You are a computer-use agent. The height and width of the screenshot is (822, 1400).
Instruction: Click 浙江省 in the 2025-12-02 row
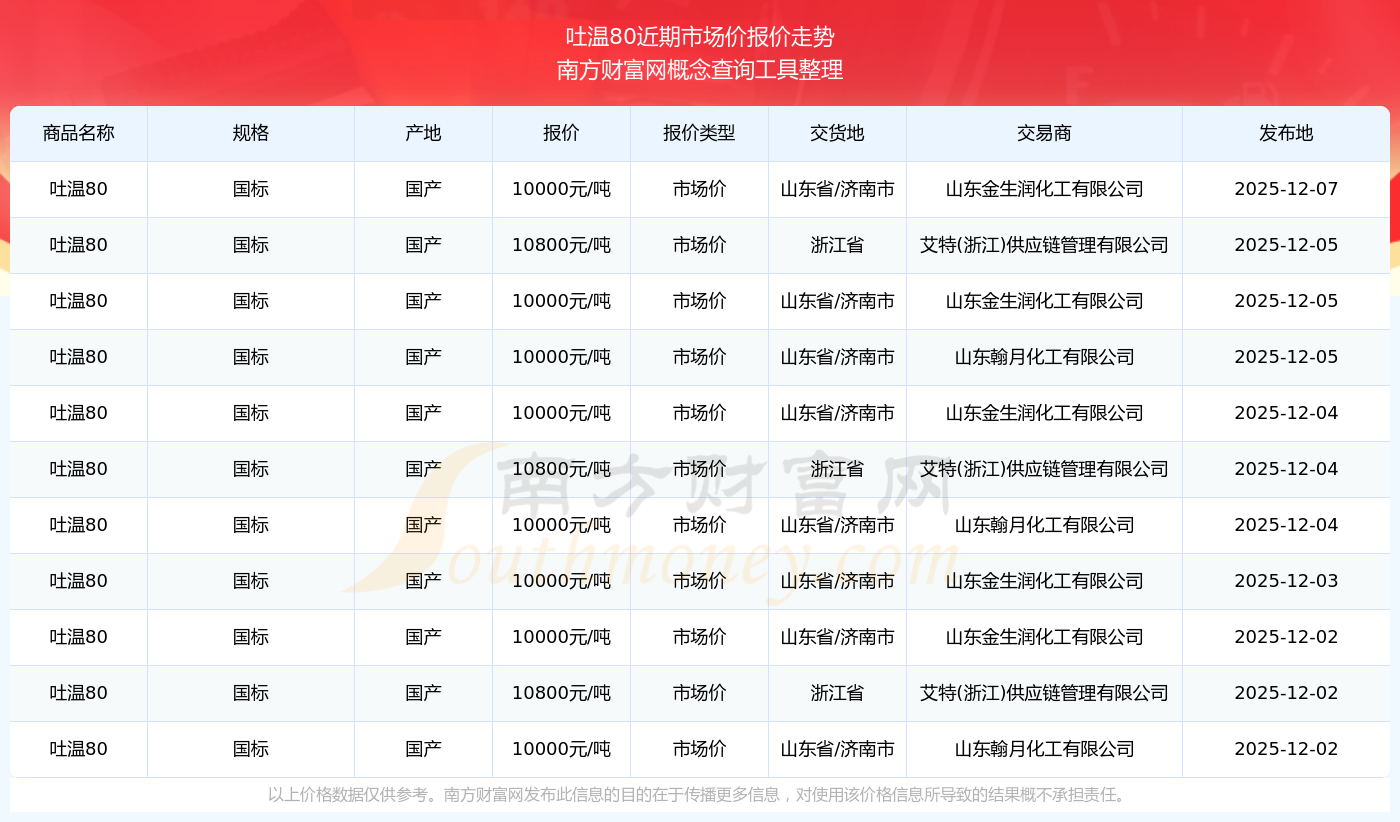(x=837, y=693)
